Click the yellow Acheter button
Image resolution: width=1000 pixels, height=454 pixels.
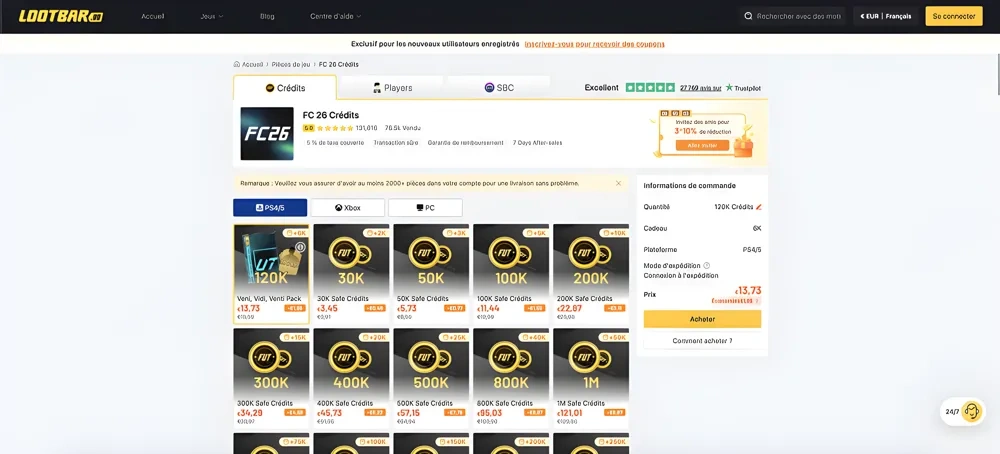tap(702, 319)
